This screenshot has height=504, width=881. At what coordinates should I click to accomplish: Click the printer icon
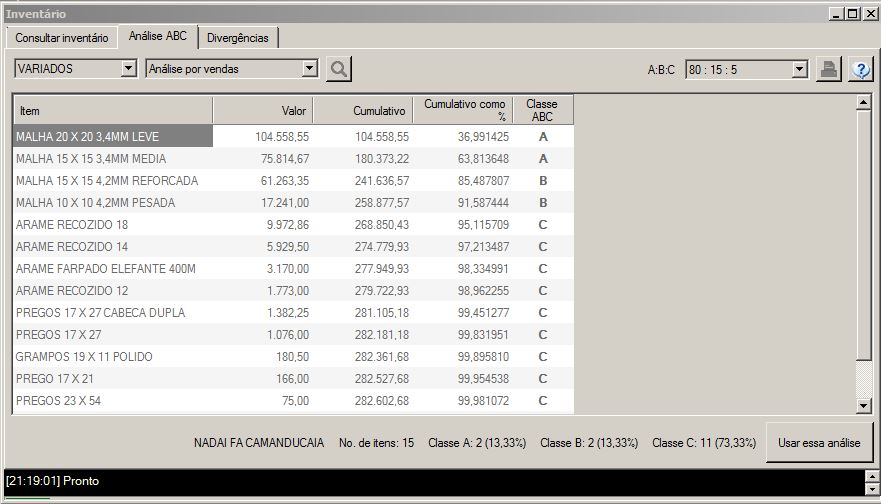(828, 69)
